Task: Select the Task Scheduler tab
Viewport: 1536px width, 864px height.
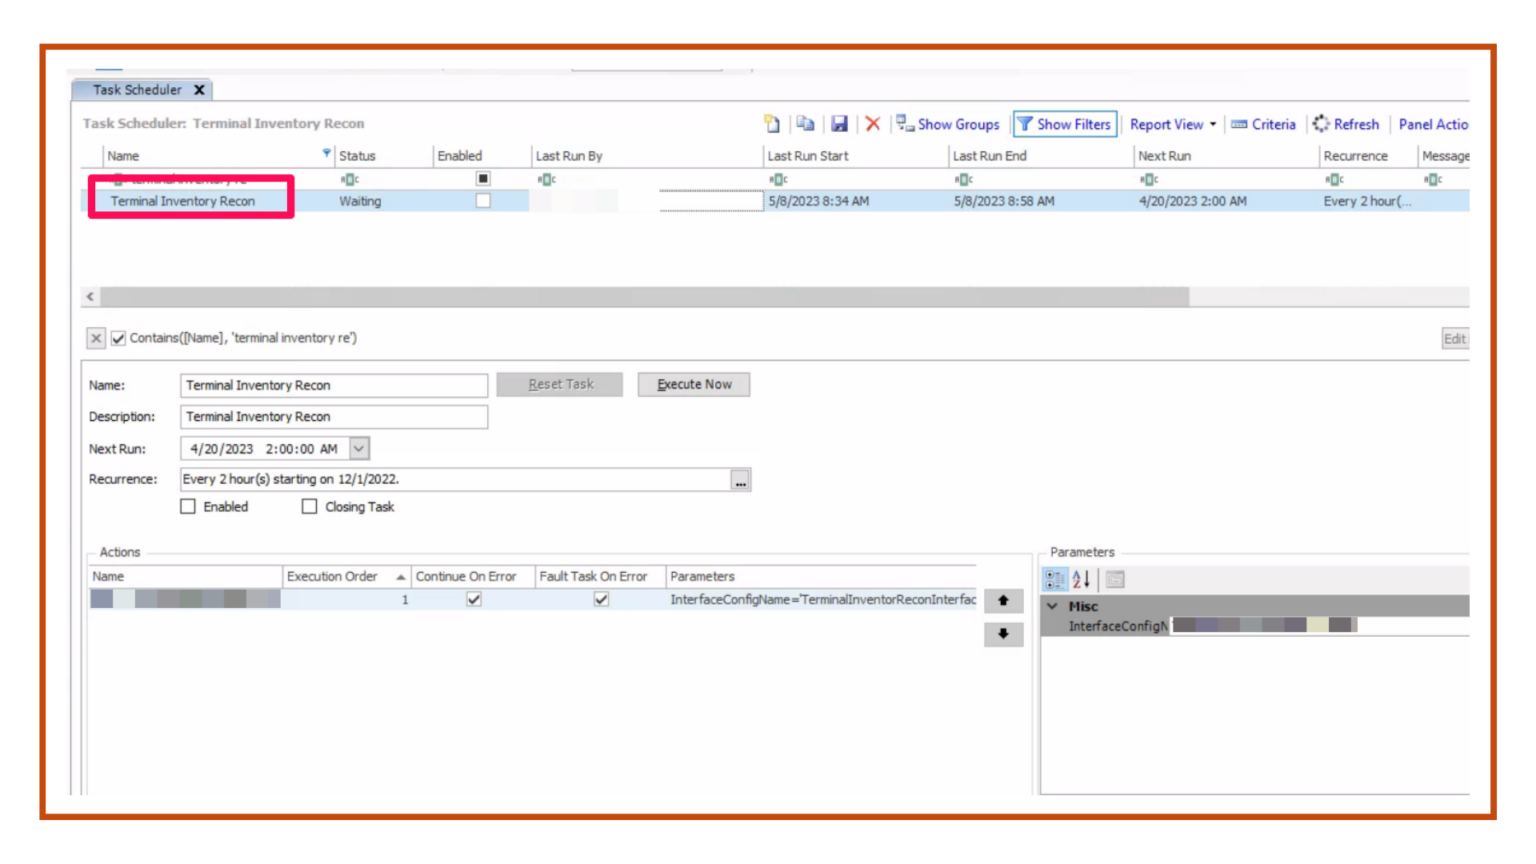Action: point(137,90)
